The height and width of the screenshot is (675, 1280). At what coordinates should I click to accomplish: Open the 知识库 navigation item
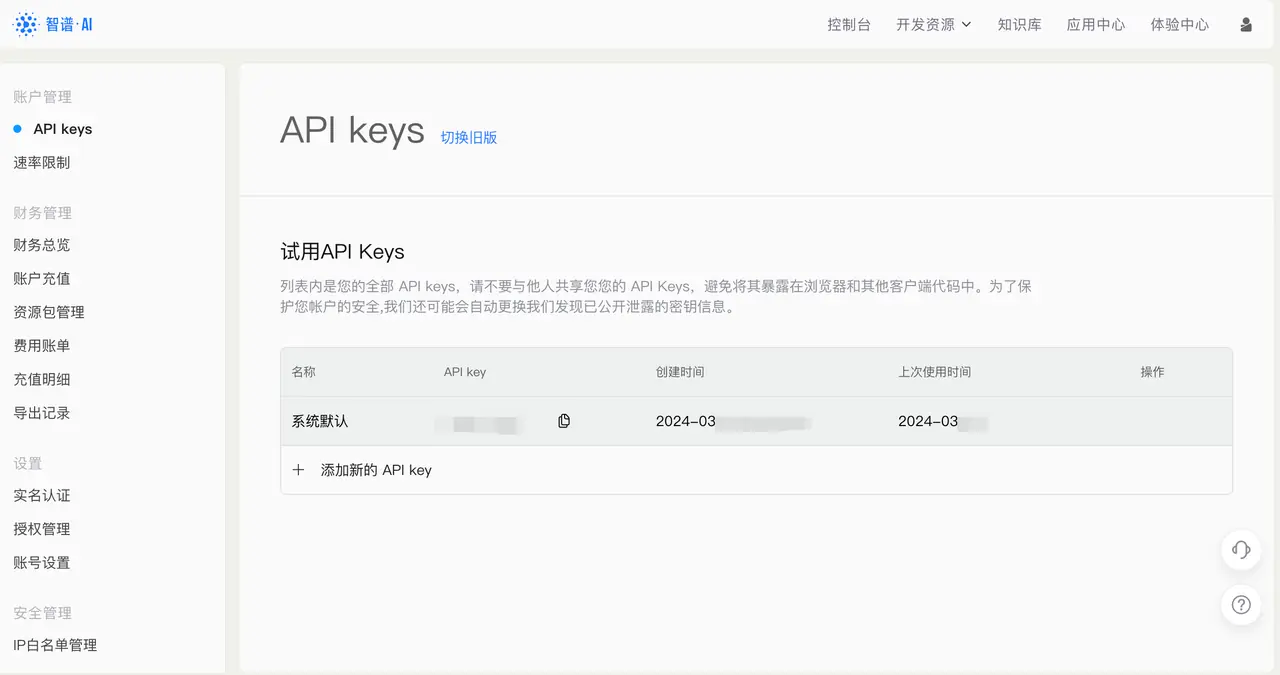[x=1019, y=23]
